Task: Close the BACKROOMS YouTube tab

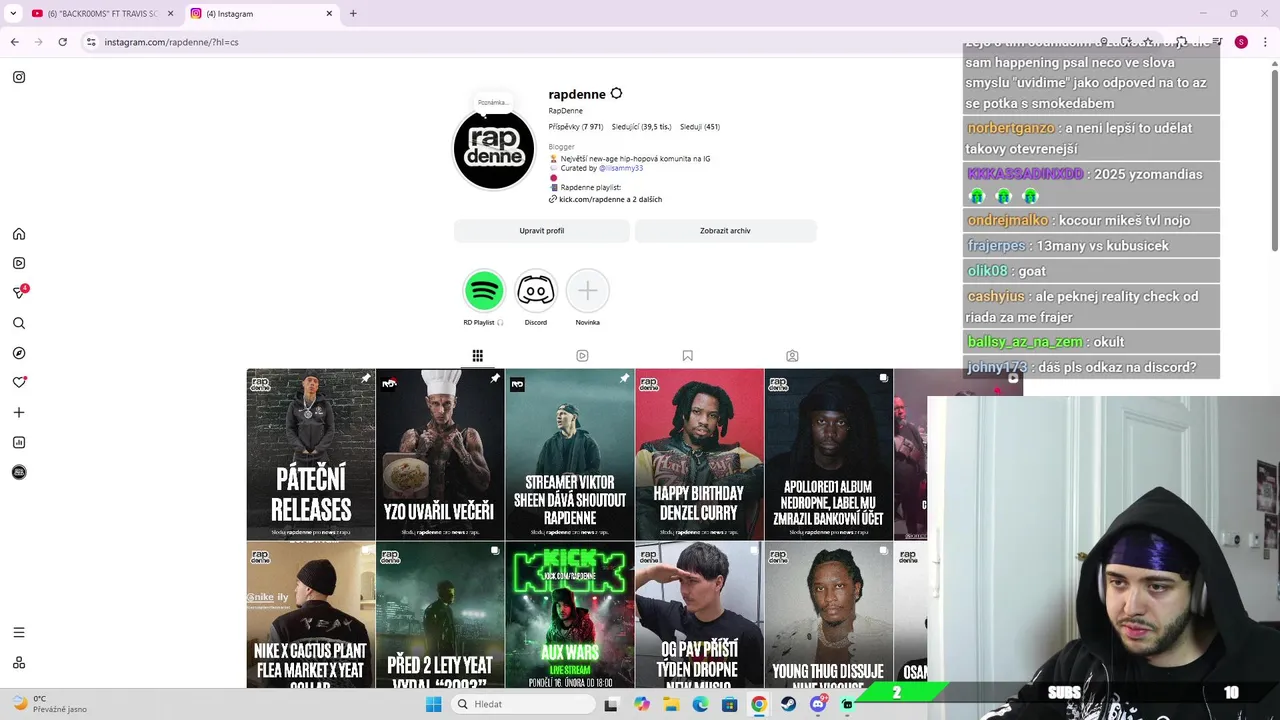Action: (x=170, y=14)
